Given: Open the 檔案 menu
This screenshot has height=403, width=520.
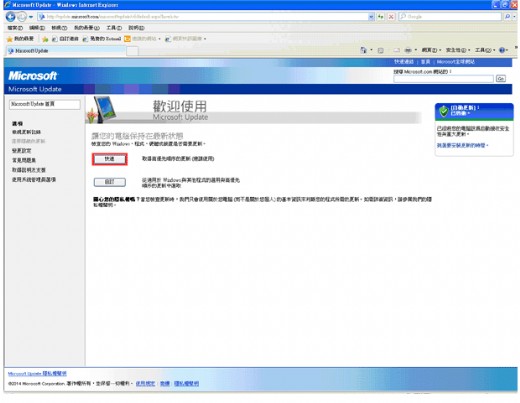Looking at the screenshot, I should [15, 28].
